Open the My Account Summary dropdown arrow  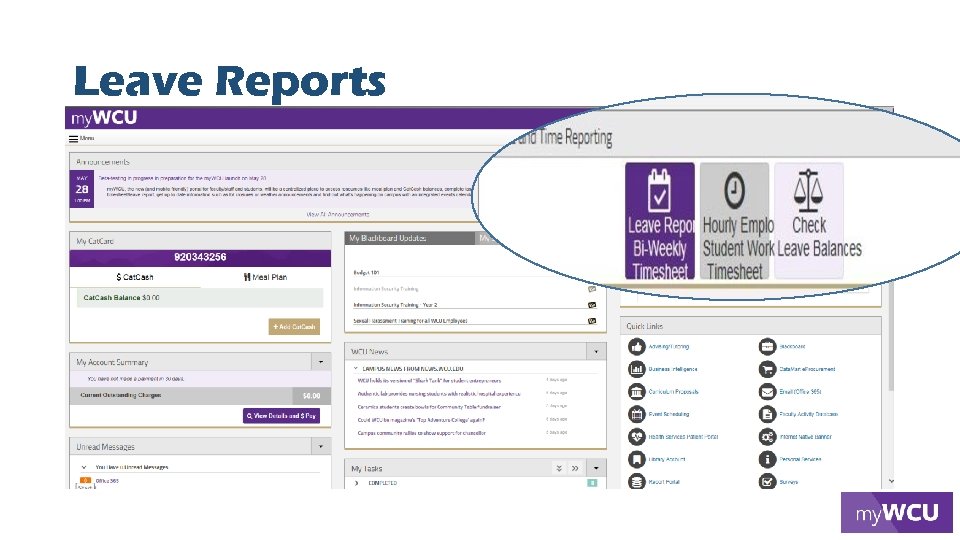(321, 362)
